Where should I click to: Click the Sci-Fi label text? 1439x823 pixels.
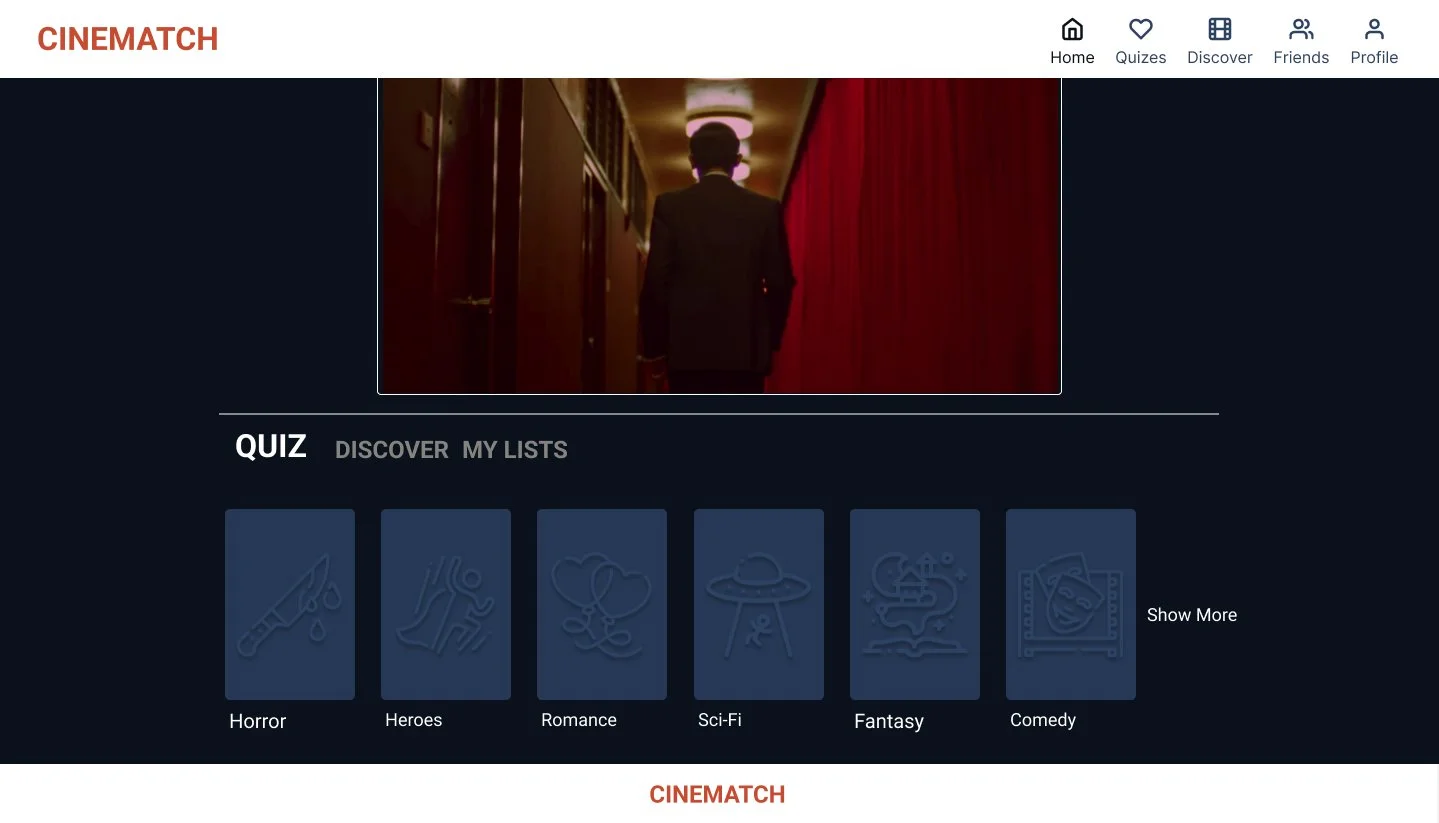720,720
